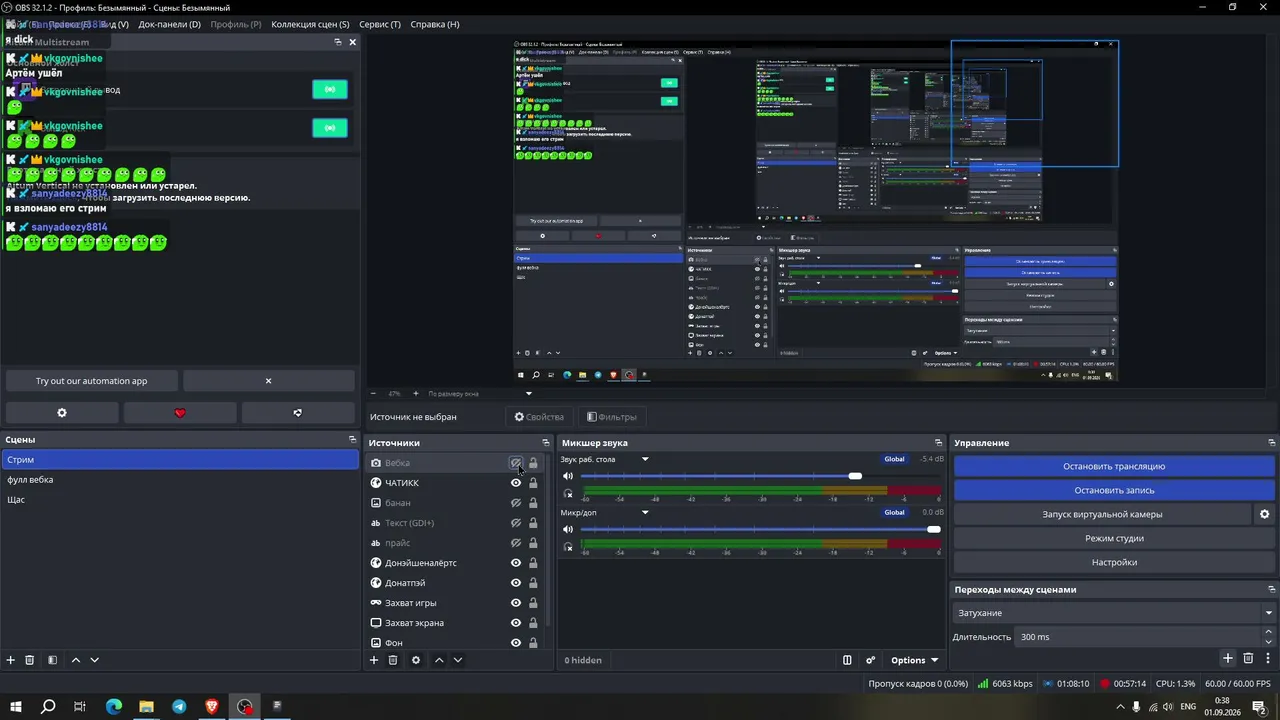Mute Микр/доп speaker icon
1280x720 pixels.
568,529
